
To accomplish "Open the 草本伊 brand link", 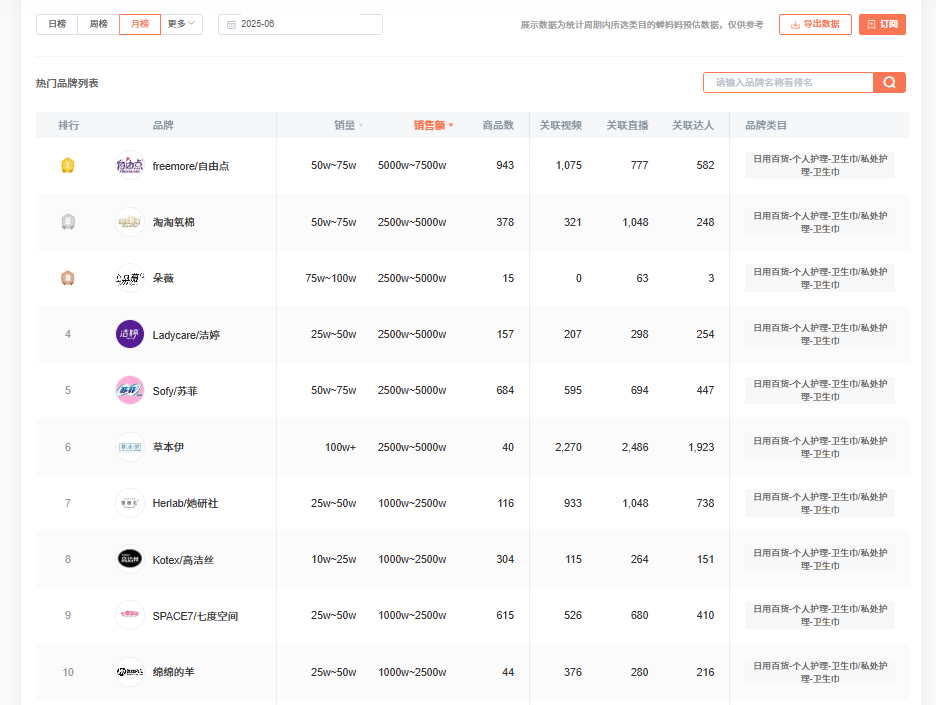I will 168,447.
